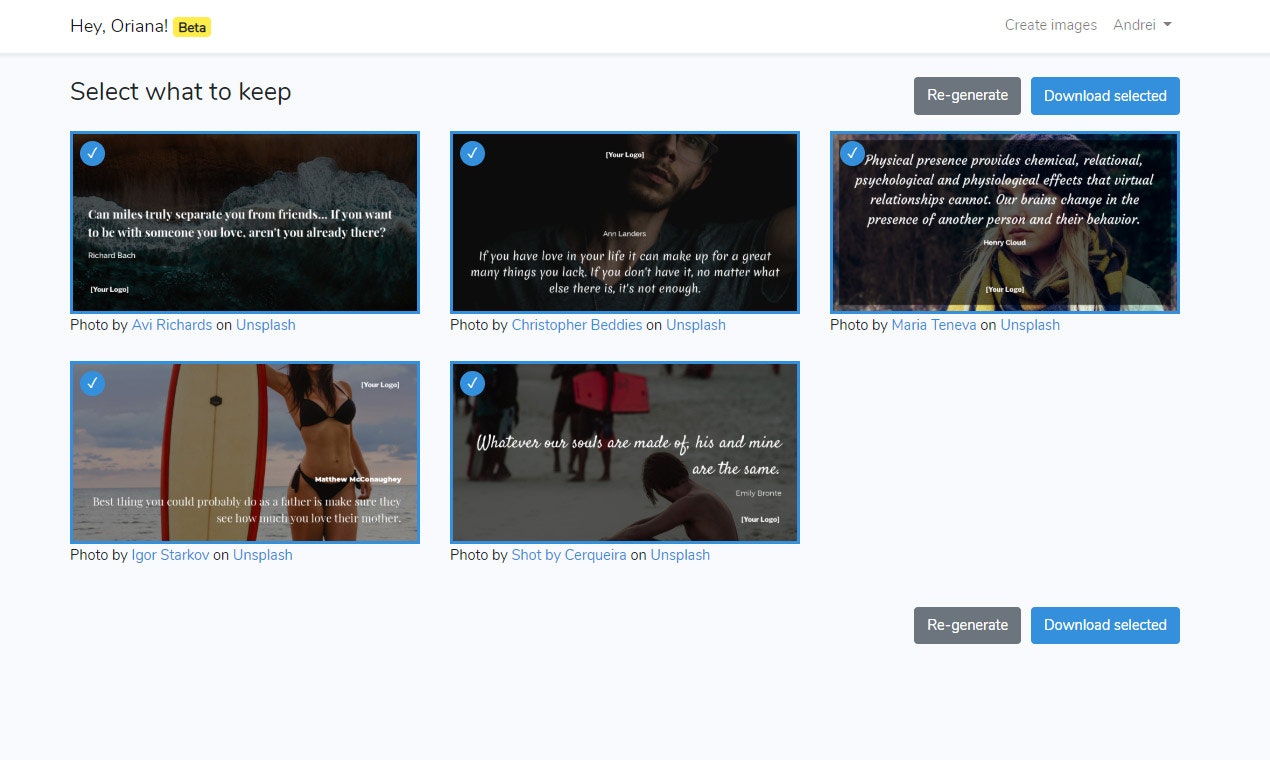Uncheck the Henry Cloud quote image checkmark

852,153
